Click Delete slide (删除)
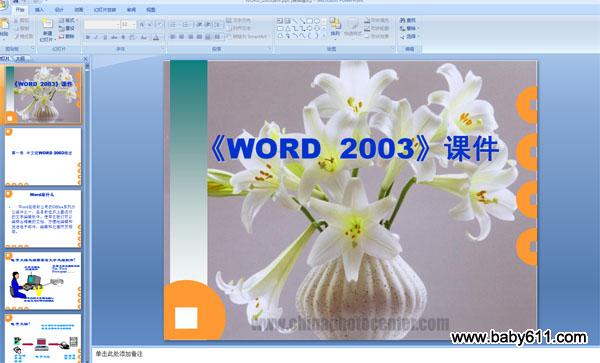Screen dimensions: 600x363 [67, 36]
